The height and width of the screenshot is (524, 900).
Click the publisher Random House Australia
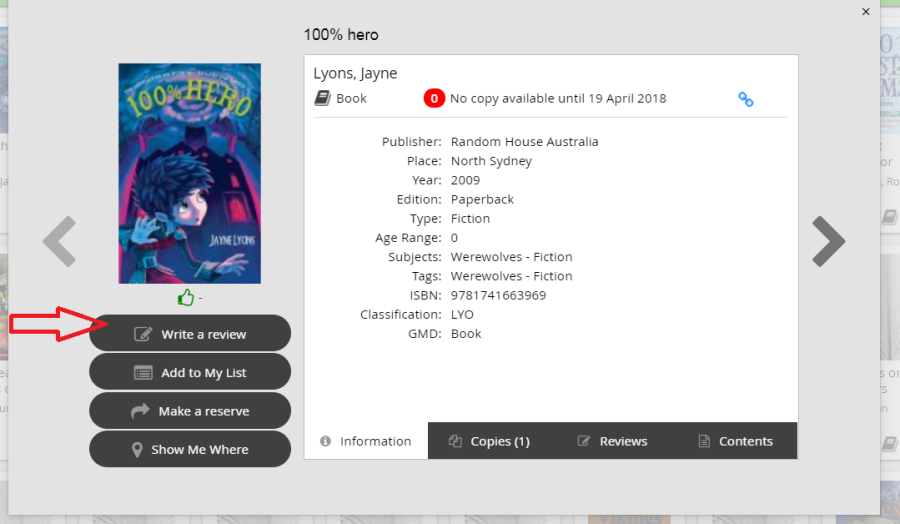[524, 142]
